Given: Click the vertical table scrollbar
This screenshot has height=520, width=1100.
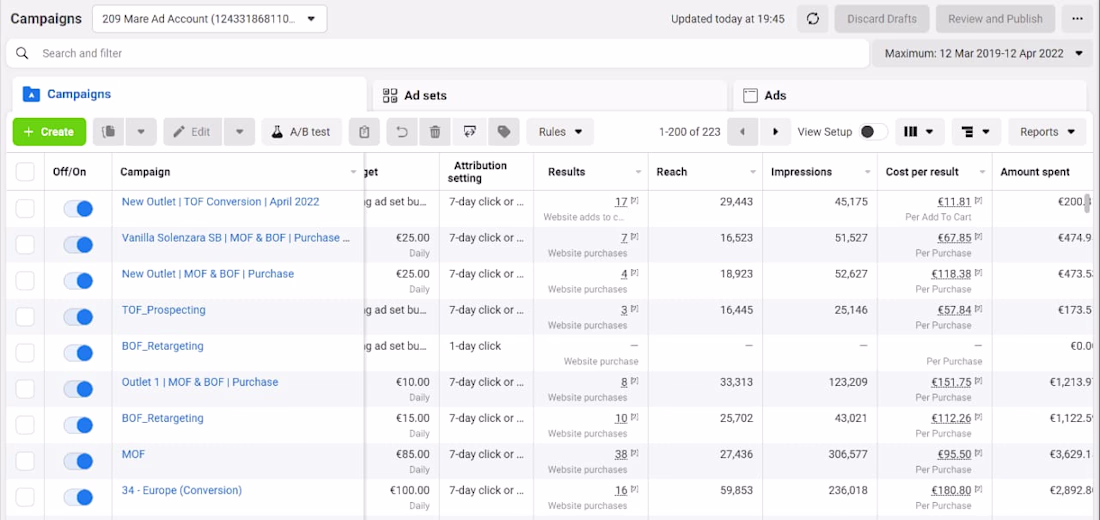Looking at the screenshot, I should (x=1088, y=202).
